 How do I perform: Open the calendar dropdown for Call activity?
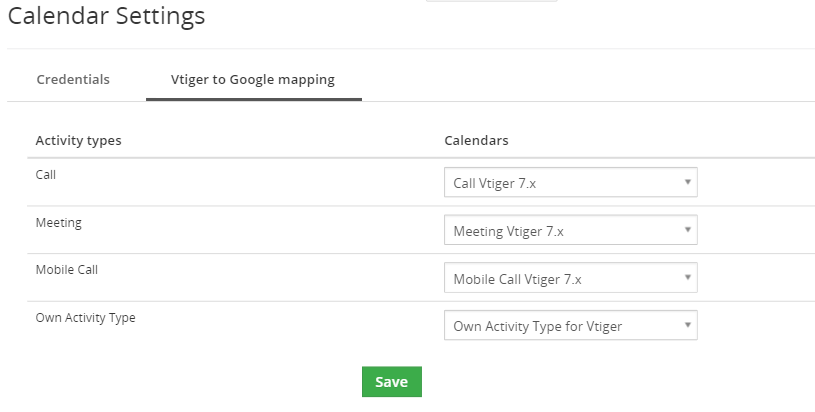[x=571, y=182]
